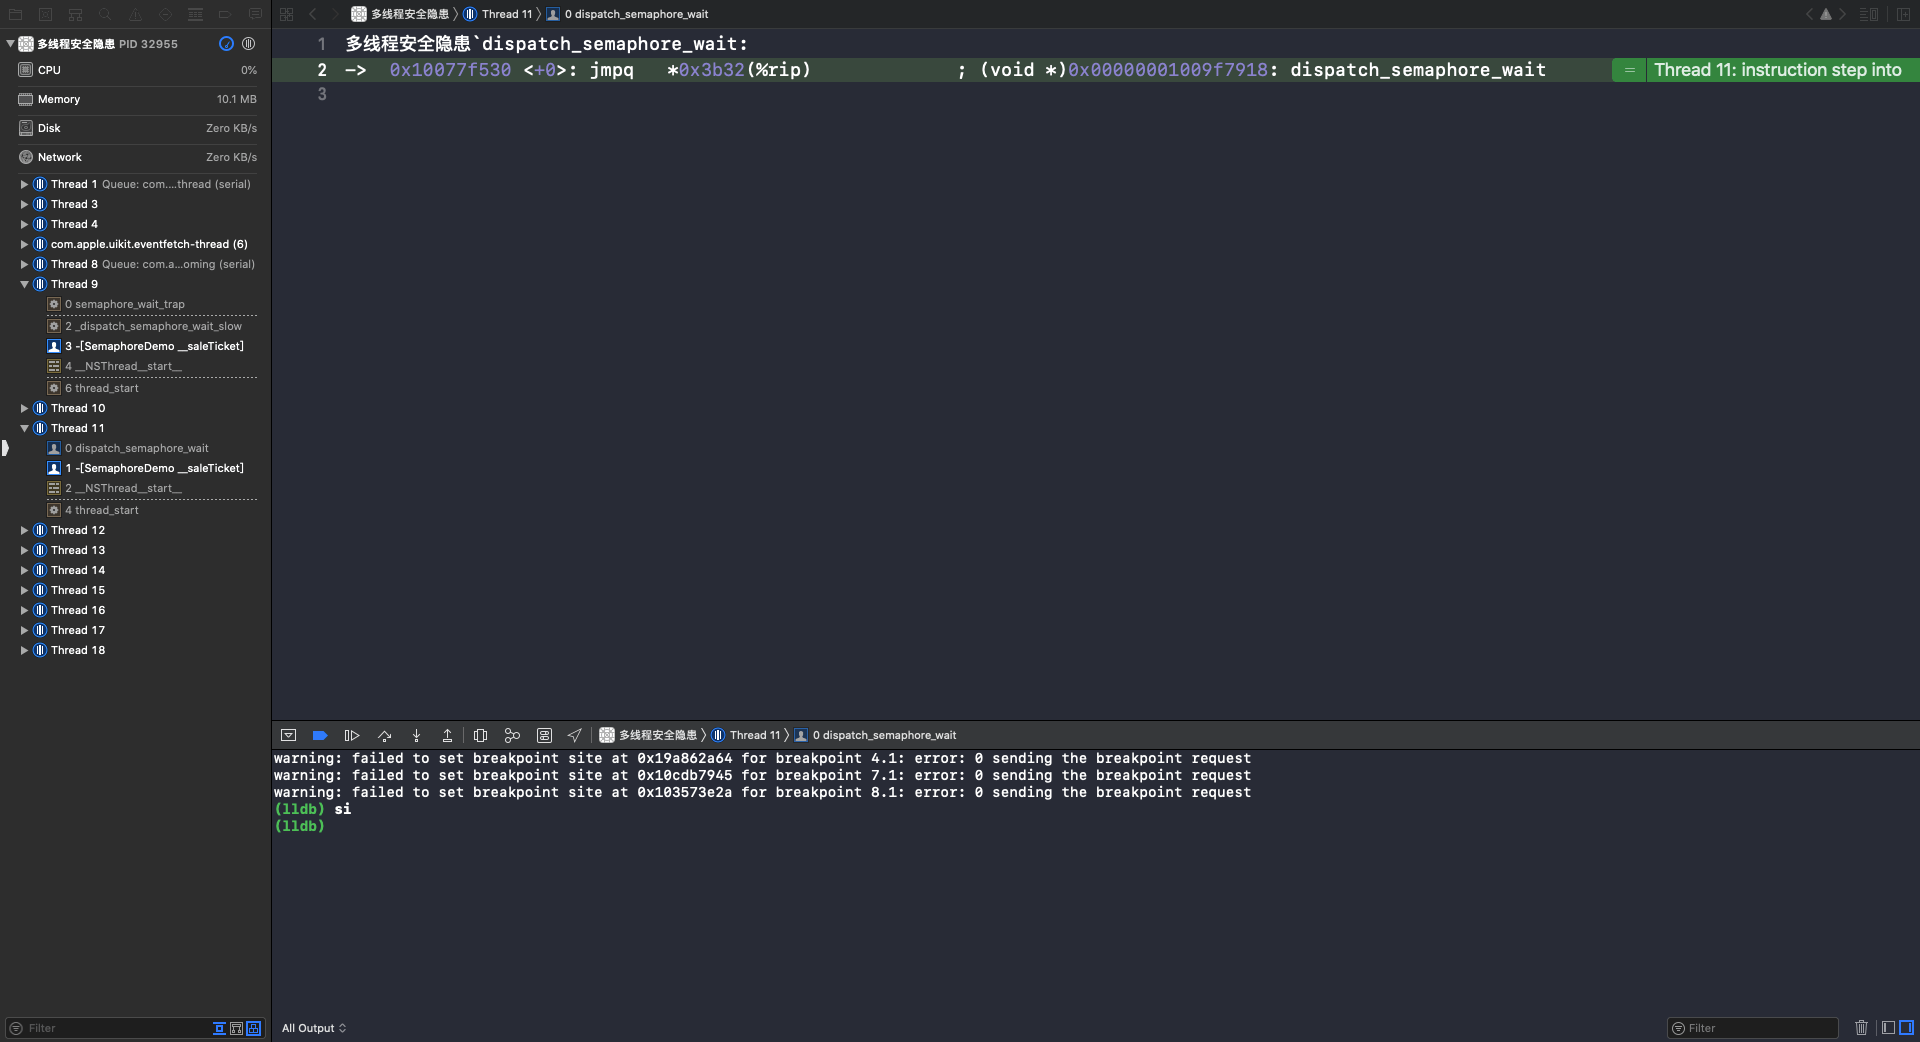
Task: Open the Report navigator icon
Action: pyautogui.click(x=256, y=14)
